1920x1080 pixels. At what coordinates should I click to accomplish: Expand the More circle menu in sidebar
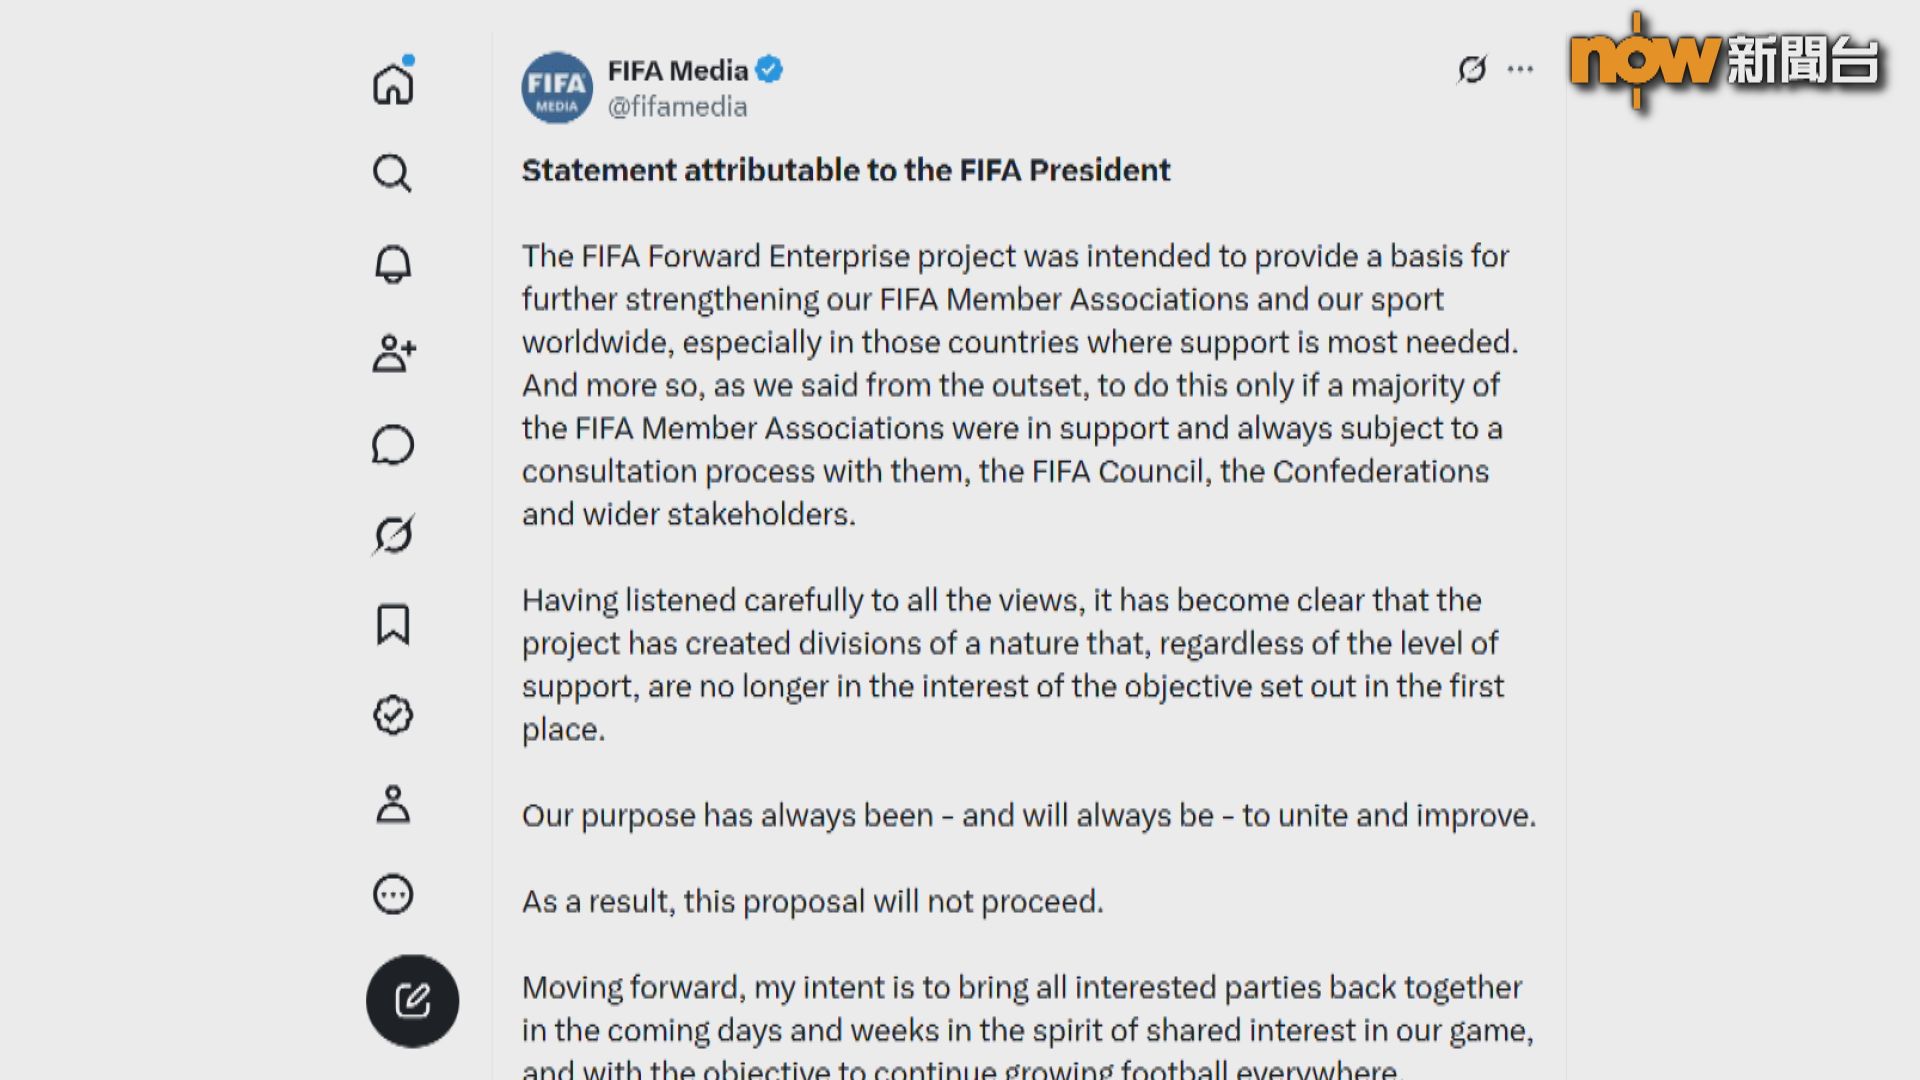click(393, 894)
